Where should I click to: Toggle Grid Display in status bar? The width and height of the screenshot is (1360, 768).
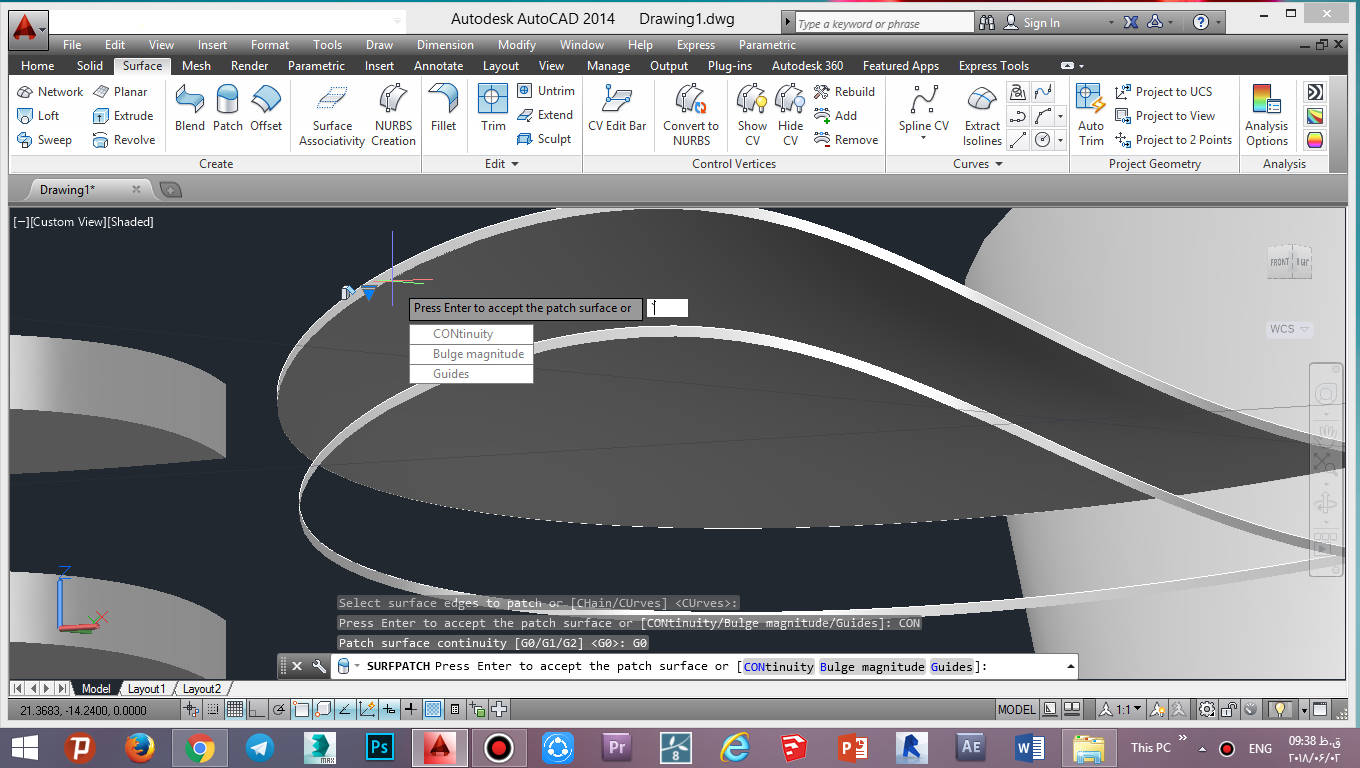[234, 710]
